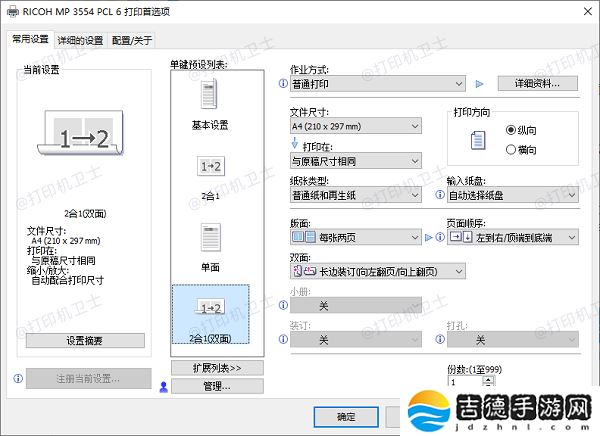
Task: Switch to the 常用设置 tab
Action: point(31,39)
